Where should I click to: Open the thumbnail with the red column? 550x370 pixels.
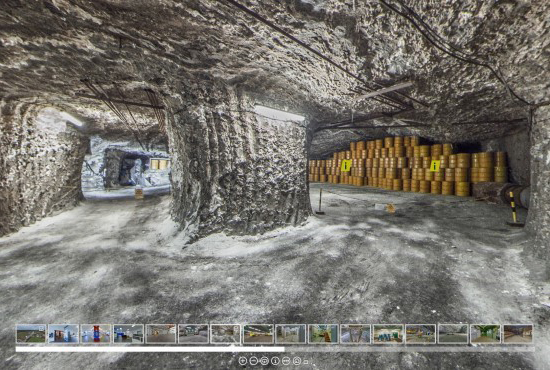tap(96, 334)
